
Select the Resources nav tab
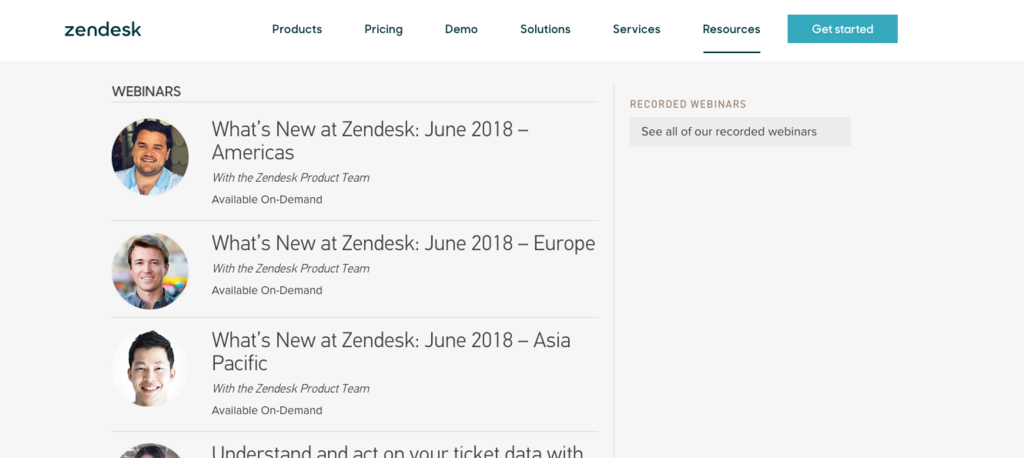coord(731,29)
